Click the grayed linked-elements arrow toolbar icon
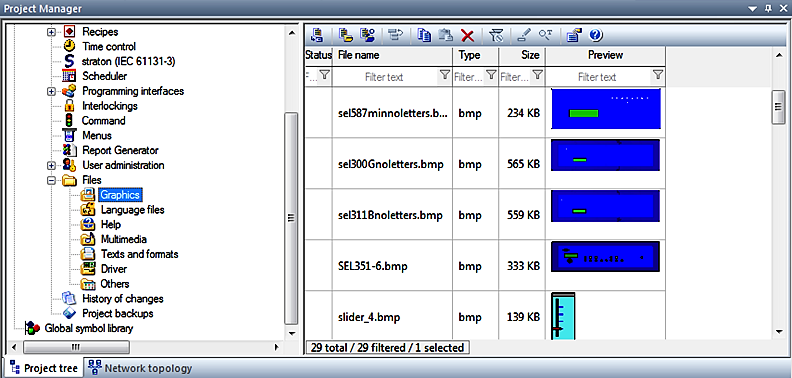The height and width of the screenshot is (378, 792). point(395,35)
